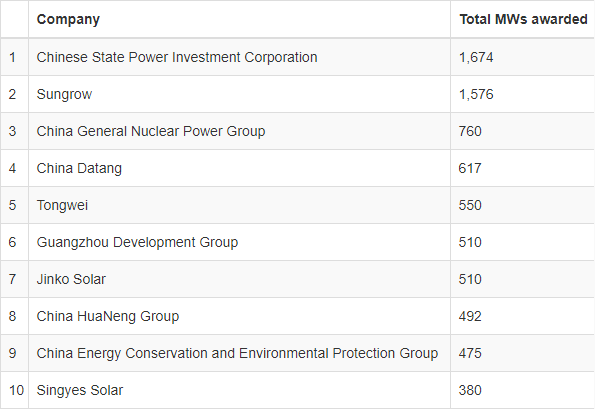This screenshot has height=409, width=595.
Task: Select the Sungrow company cell
Action: [x=239, y=94]
